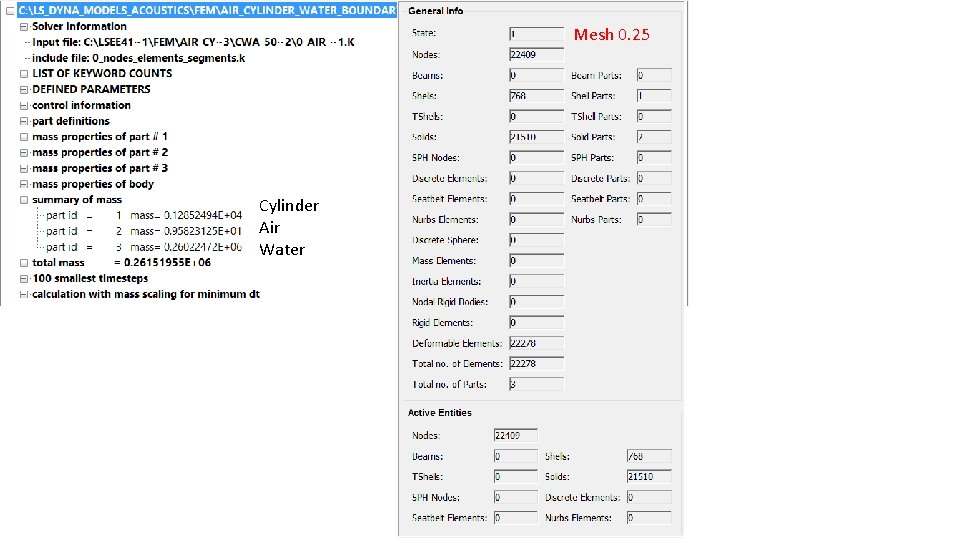Image resolution: width=960 pixels, height=540 pixels.
Task: Expand the total mass node
Action: pos(24,263)
